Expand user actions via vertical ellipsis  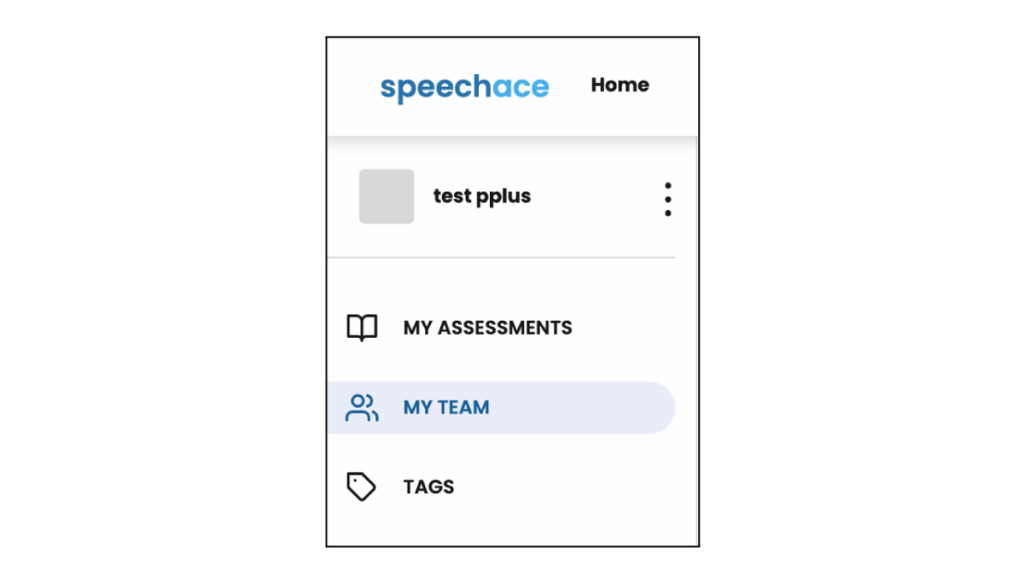(x=667, y=199)
